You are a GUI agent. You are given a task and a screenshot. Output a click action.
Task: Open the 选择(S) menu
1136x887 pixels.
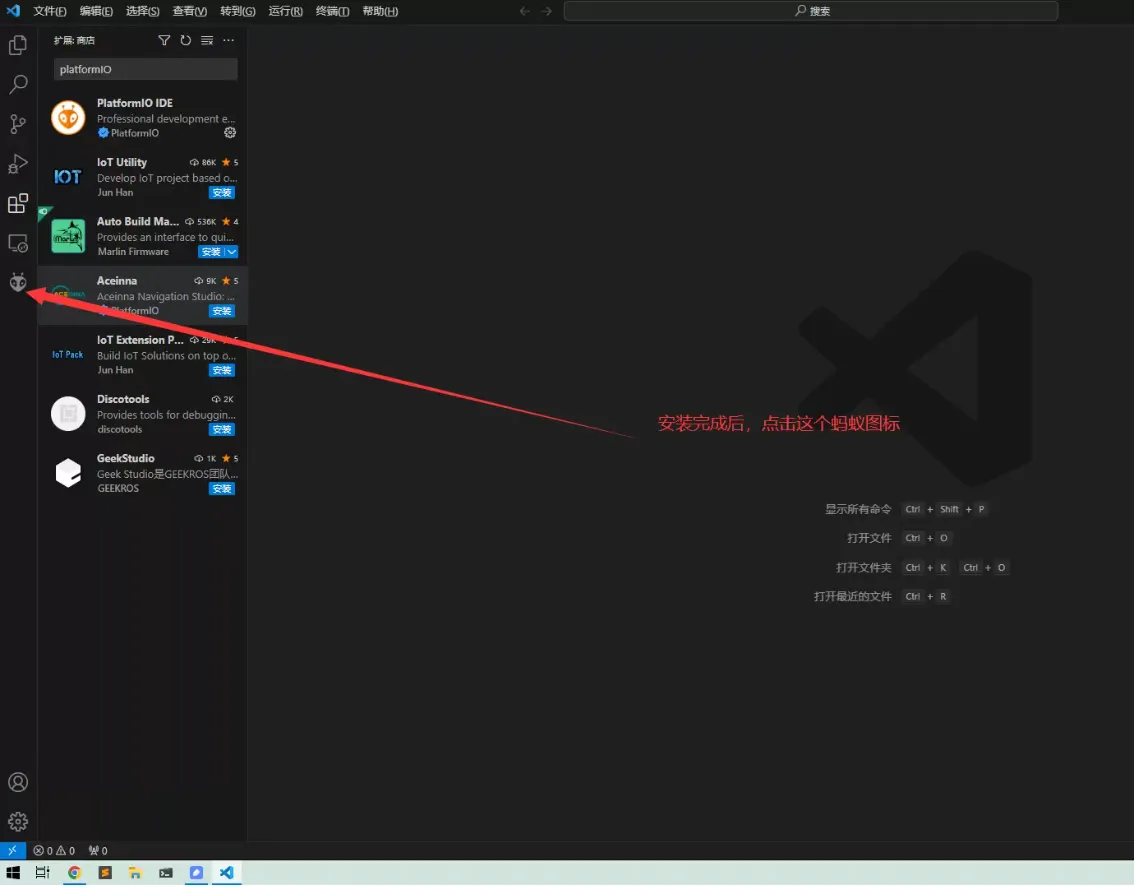[143, 11]
